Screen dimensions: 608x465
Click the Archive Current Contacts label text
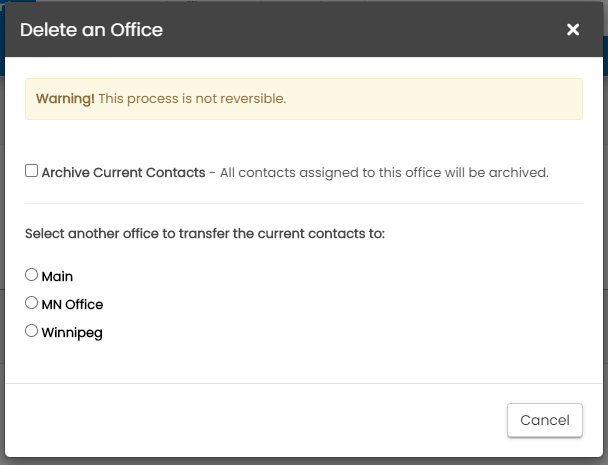point(123,172)
